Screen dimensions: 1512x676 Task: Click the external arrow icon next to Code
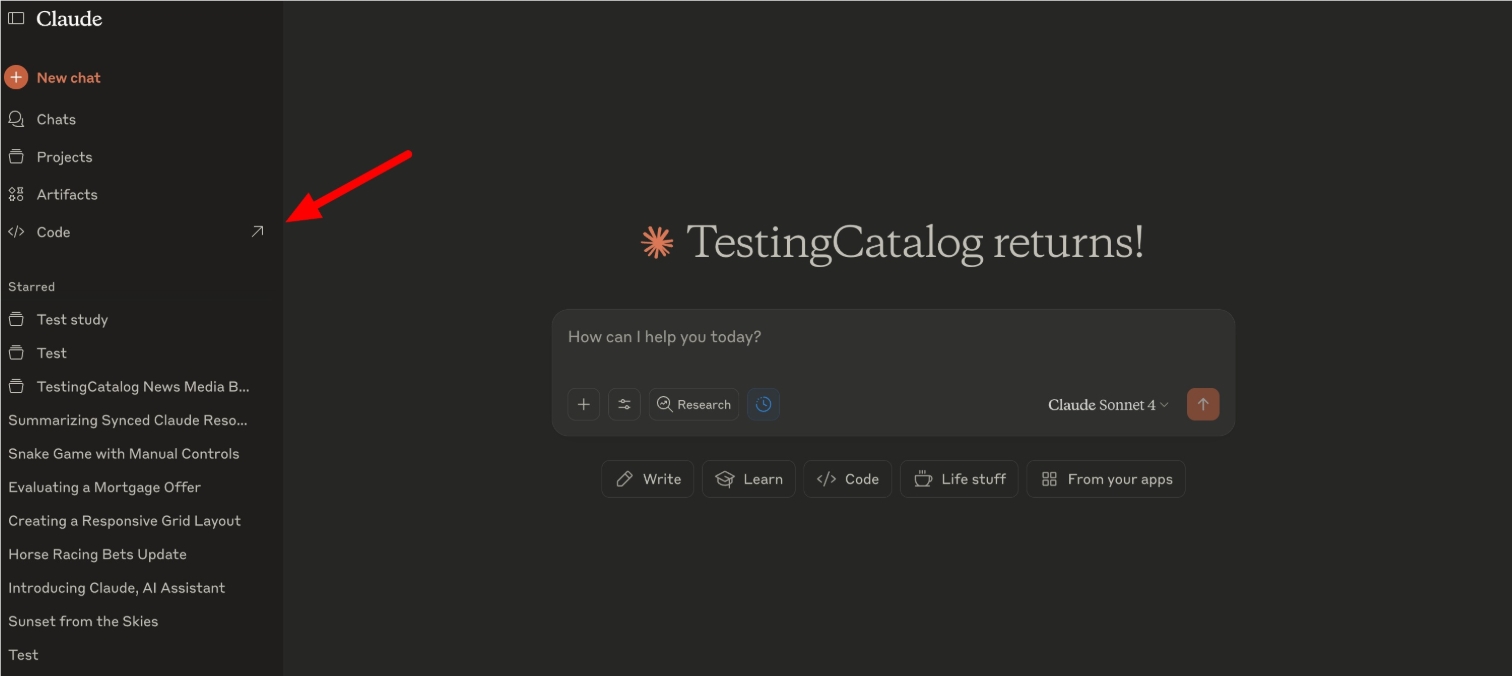257,232
